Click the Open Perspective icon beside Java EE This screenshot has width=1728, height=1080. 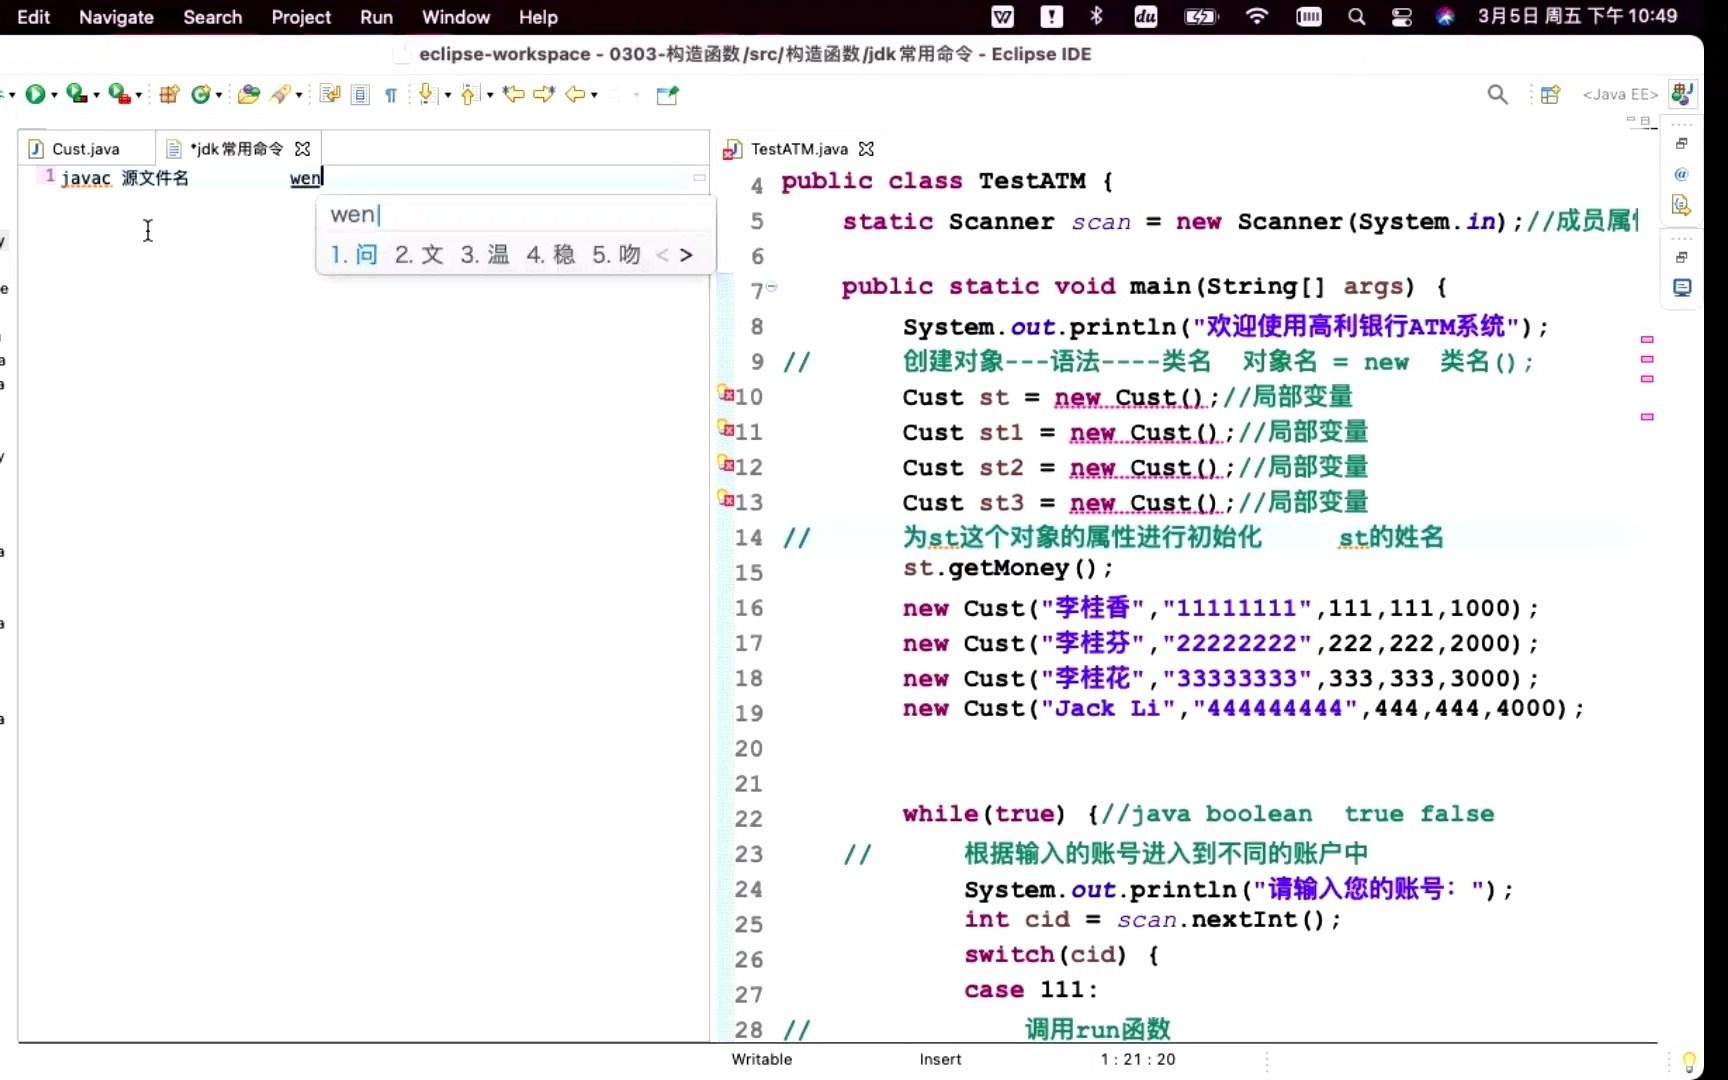pos(1551,94)
